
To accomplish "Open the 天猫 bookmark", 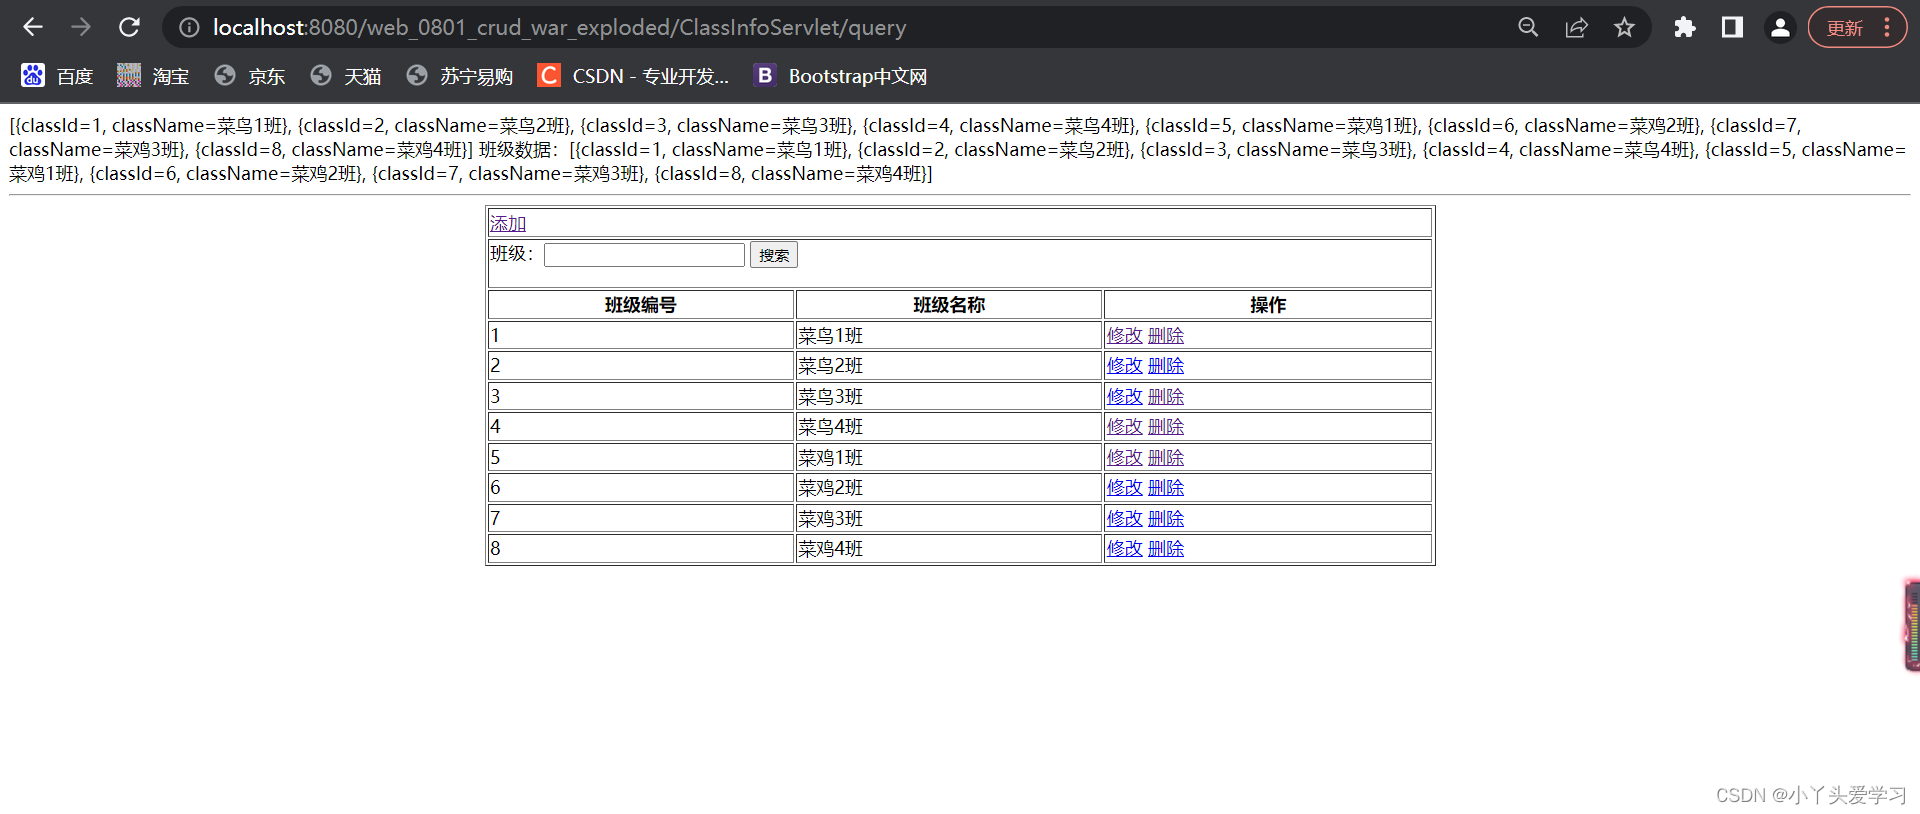I will pyautogui.click(x=346, y=76).
